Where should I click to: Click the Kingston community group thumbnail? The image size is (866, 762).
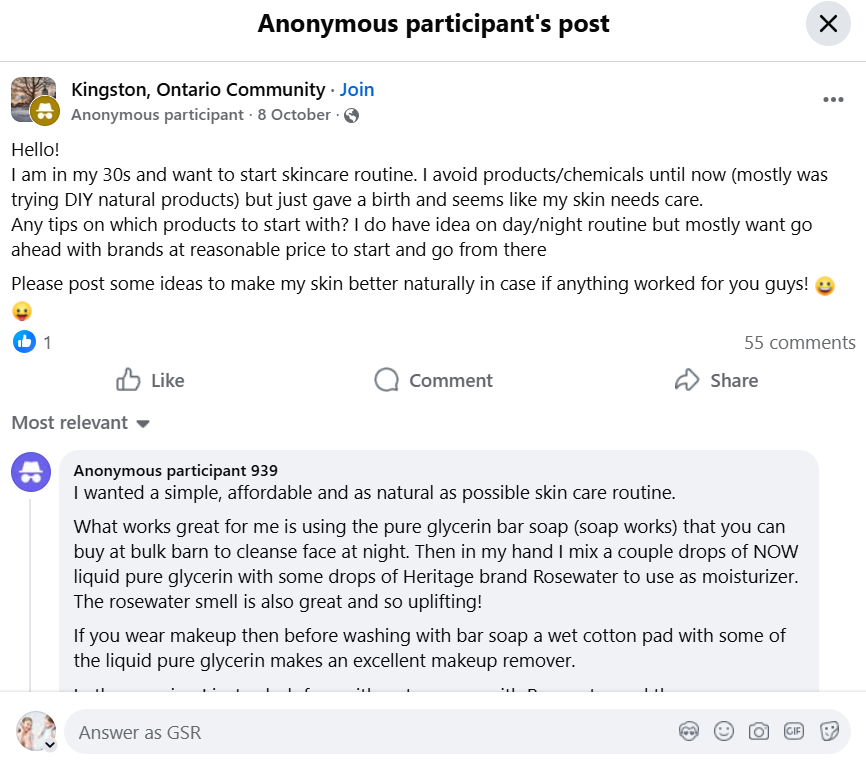click(32, 99)
